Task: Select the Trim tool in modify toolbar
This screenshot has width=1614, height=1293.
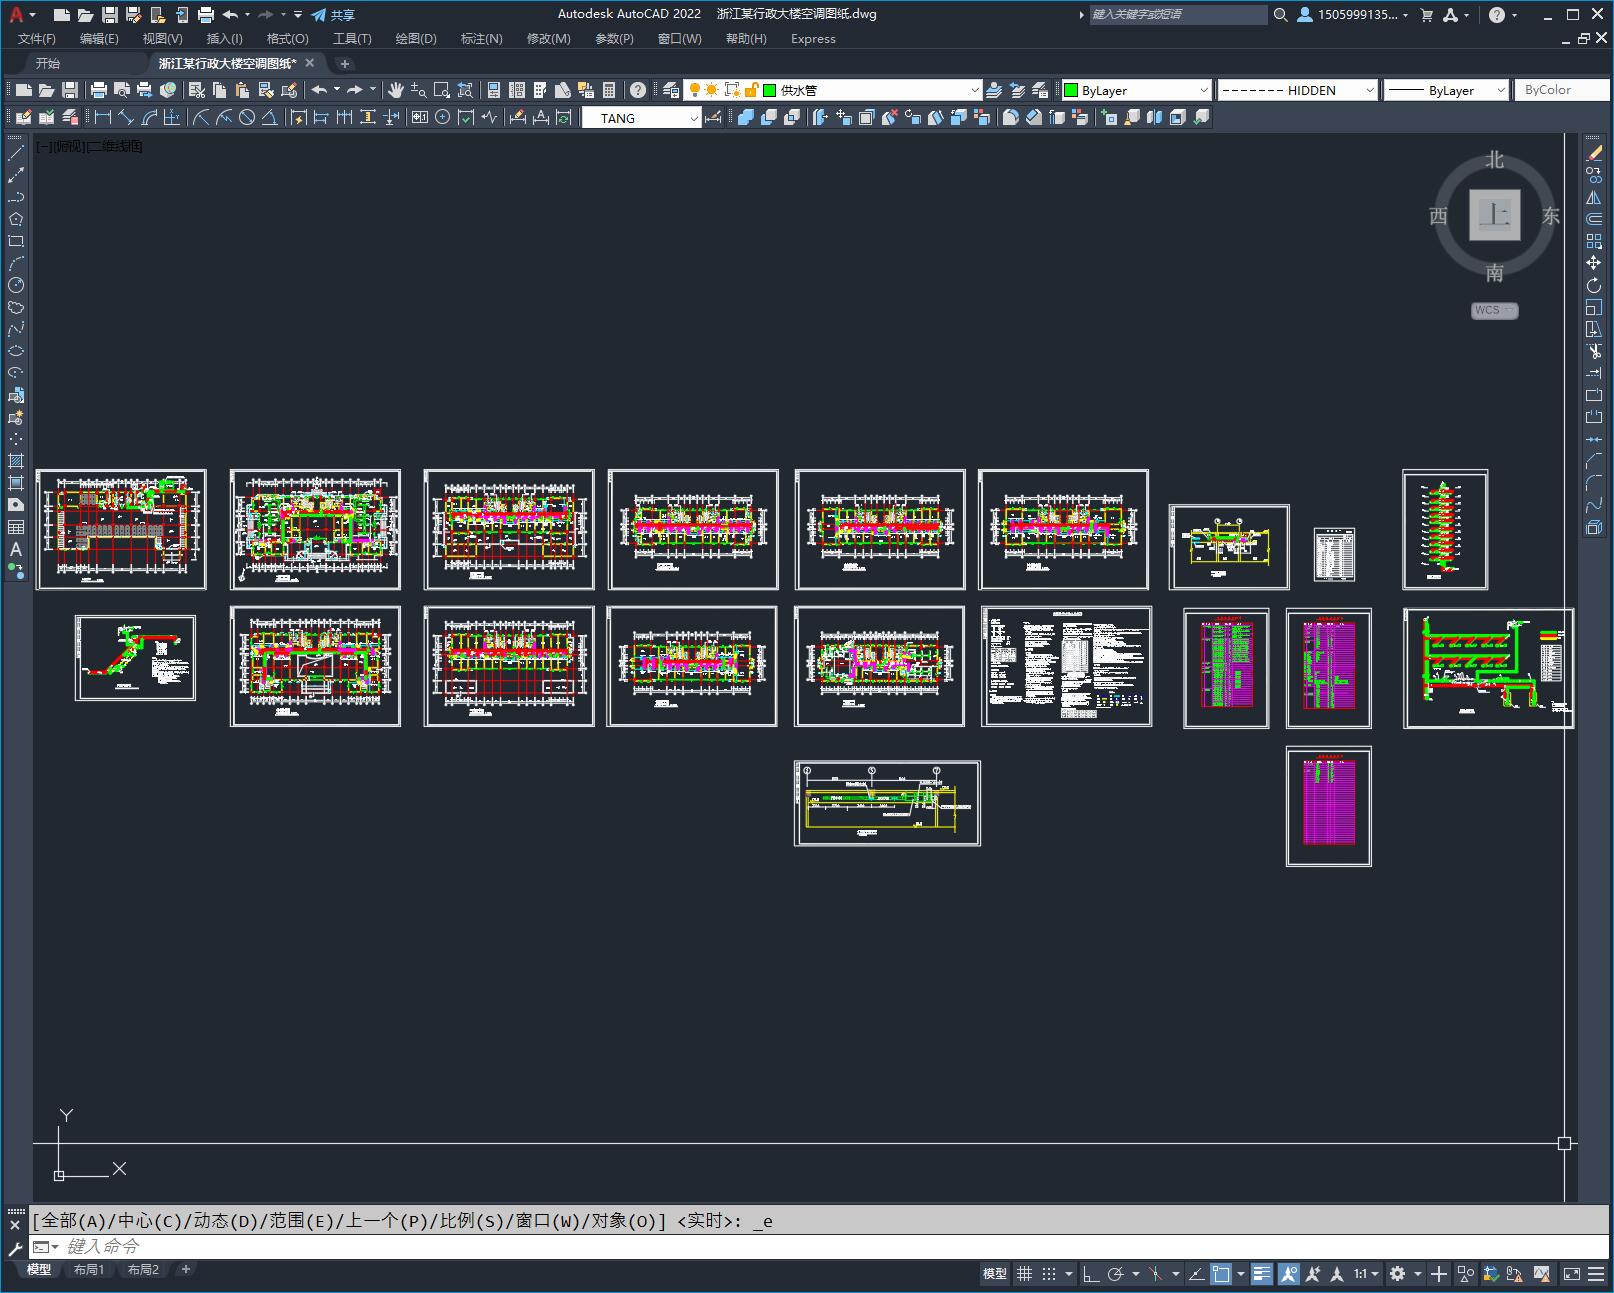Action: (x=1594, y=351)
